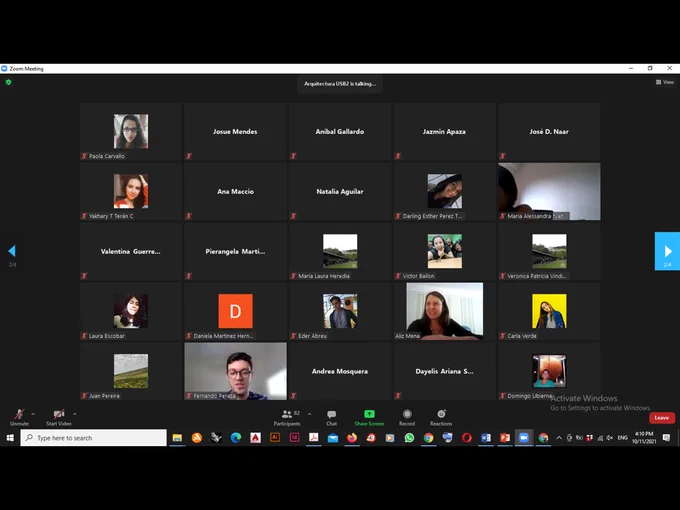Viewport: 680px width, 510px height.
Task: Select Darling Esther Perez's profile picture
Action: coord(445,191)
